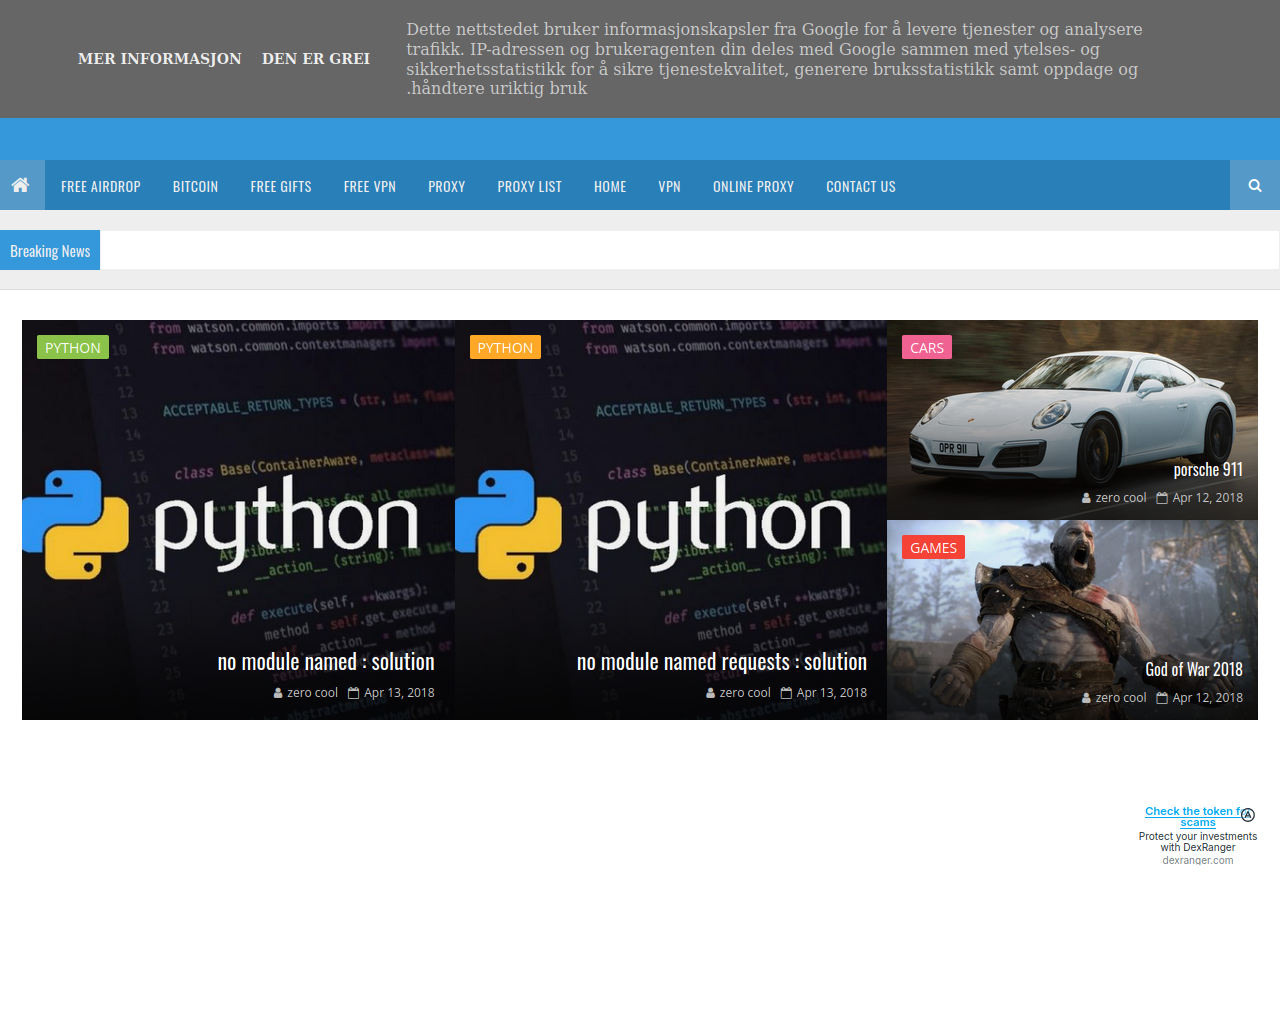Open the Online Proxy menu item
Image resolution: width=1280 pixels, height=1024 pixels.
pos(754,186)
